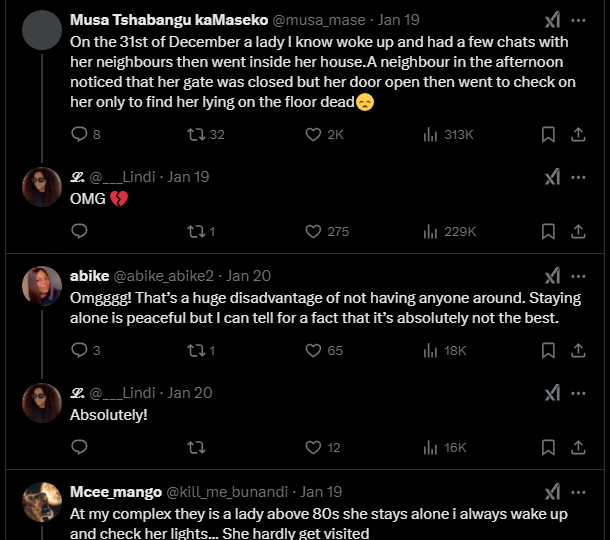Click abike's profile avatar
Viewport: 610px width, 540px height.
42,287
